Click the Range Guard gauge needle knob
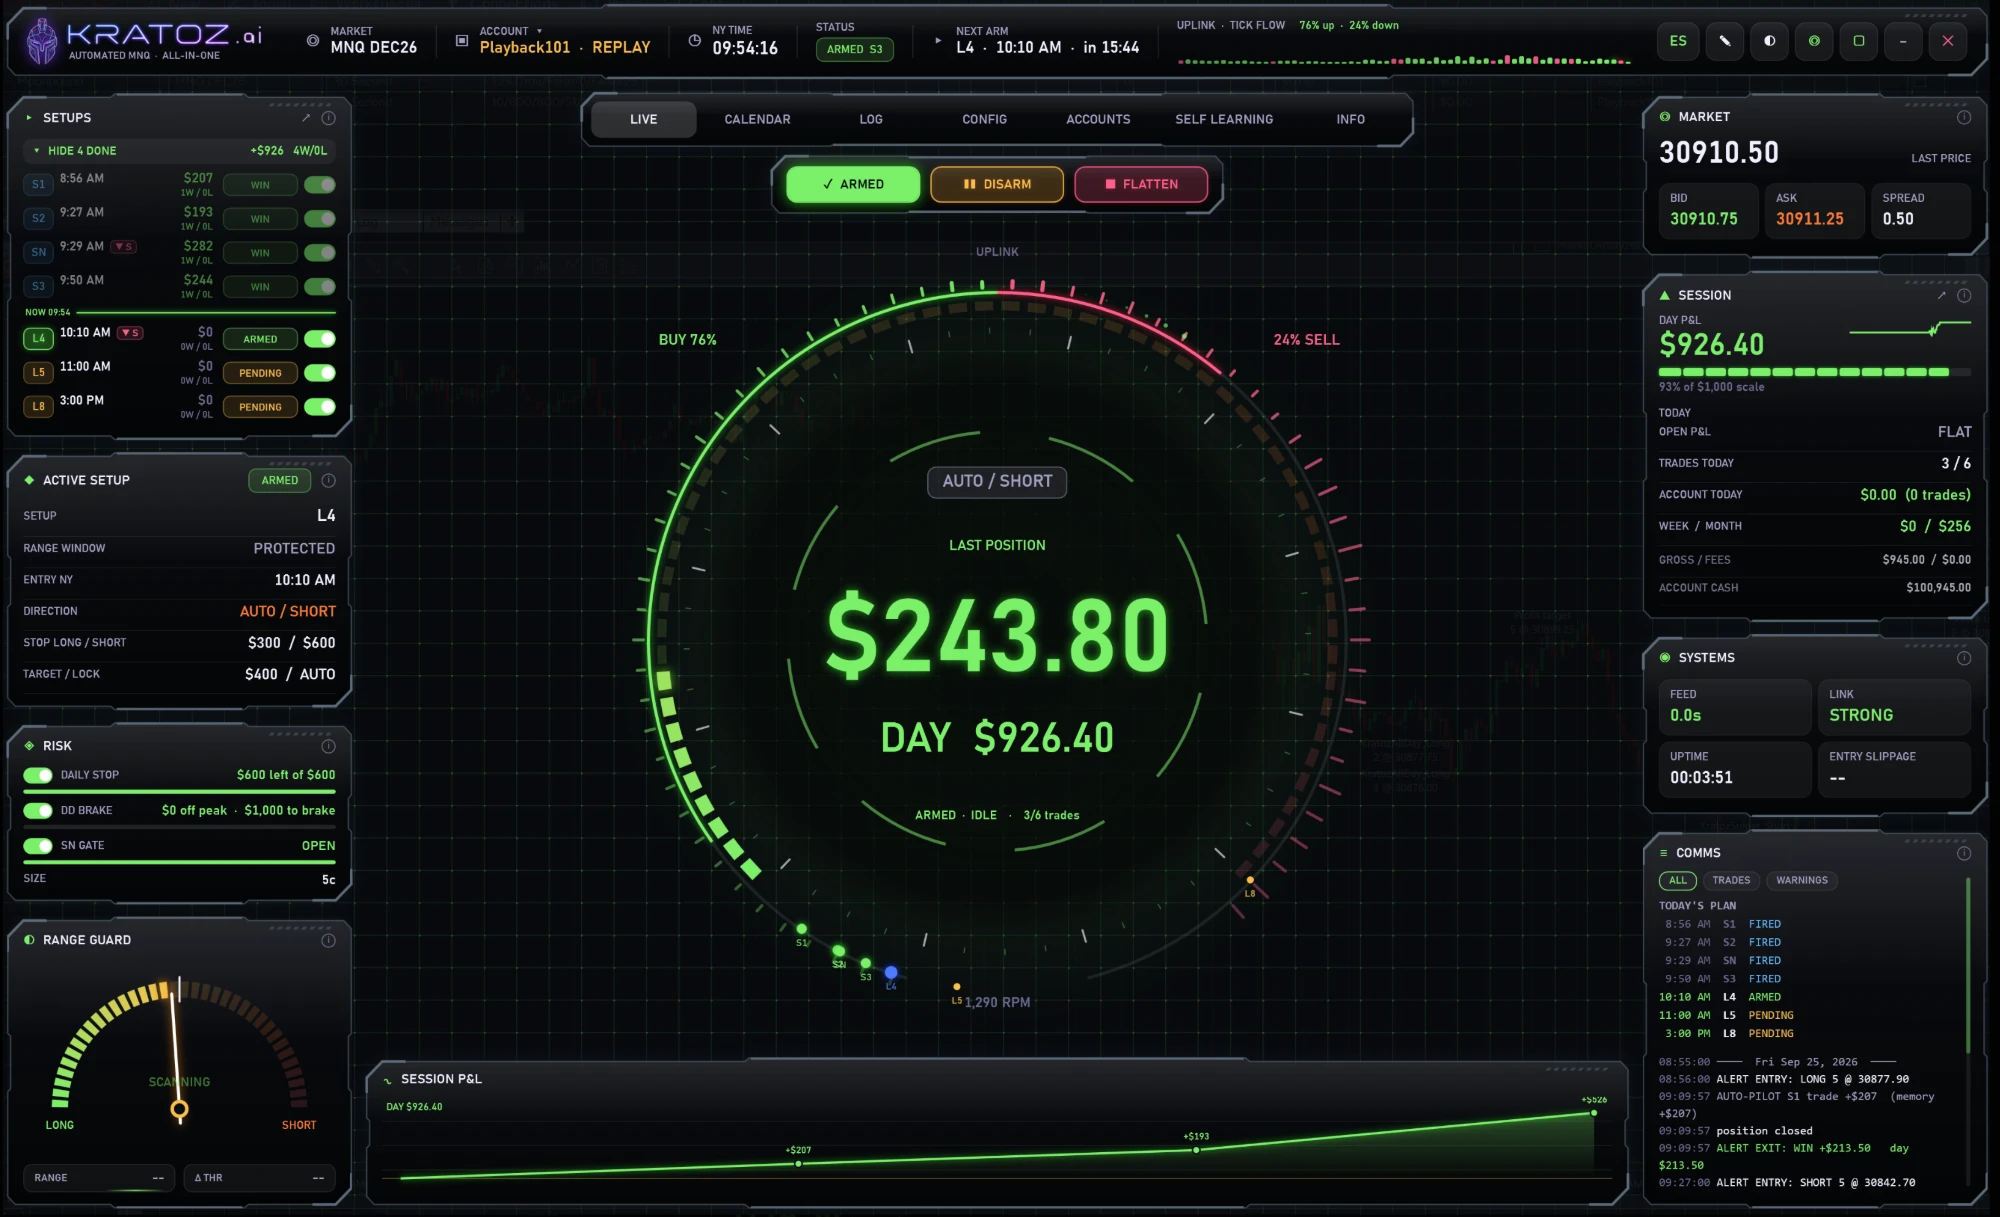 [x=179, y=1109]
